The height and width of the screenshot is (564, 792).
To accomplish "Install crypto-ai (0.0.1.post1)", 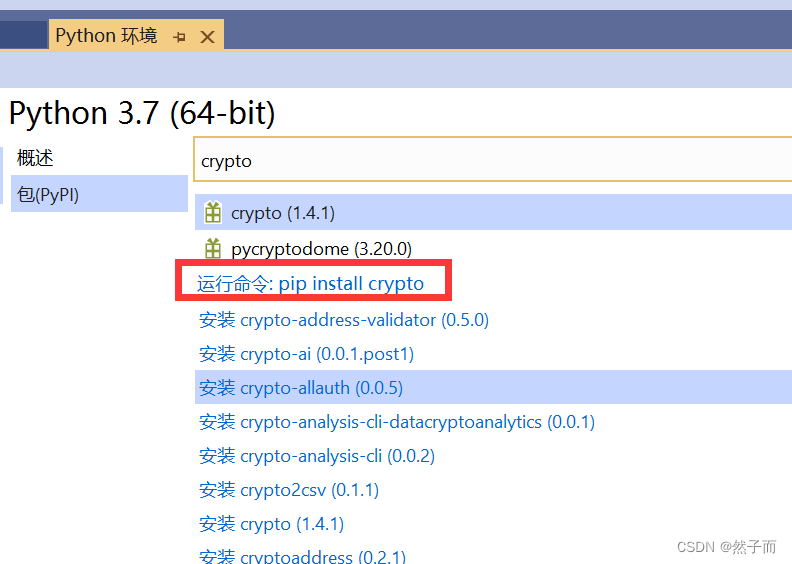I will [x=306, y=354].
